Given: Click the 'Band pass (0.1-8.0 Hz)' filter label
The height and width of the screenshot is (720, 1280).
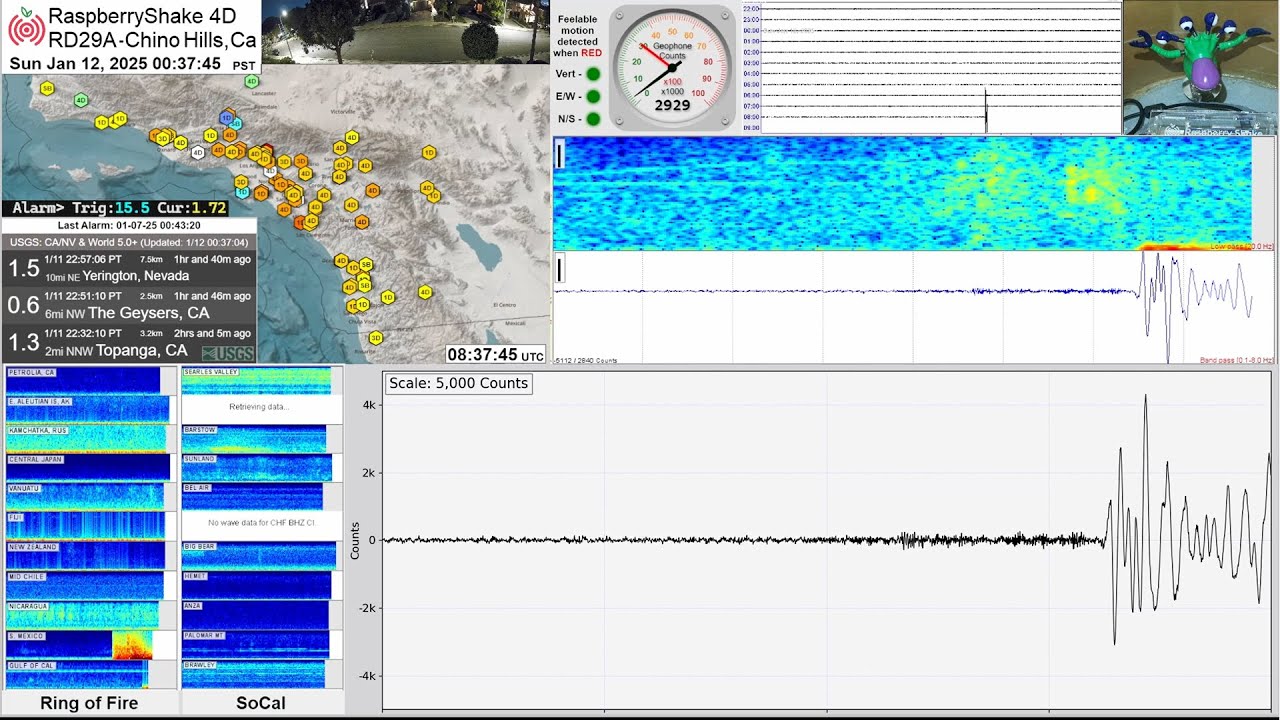Looking at the screenshot, I should 1236,360.
